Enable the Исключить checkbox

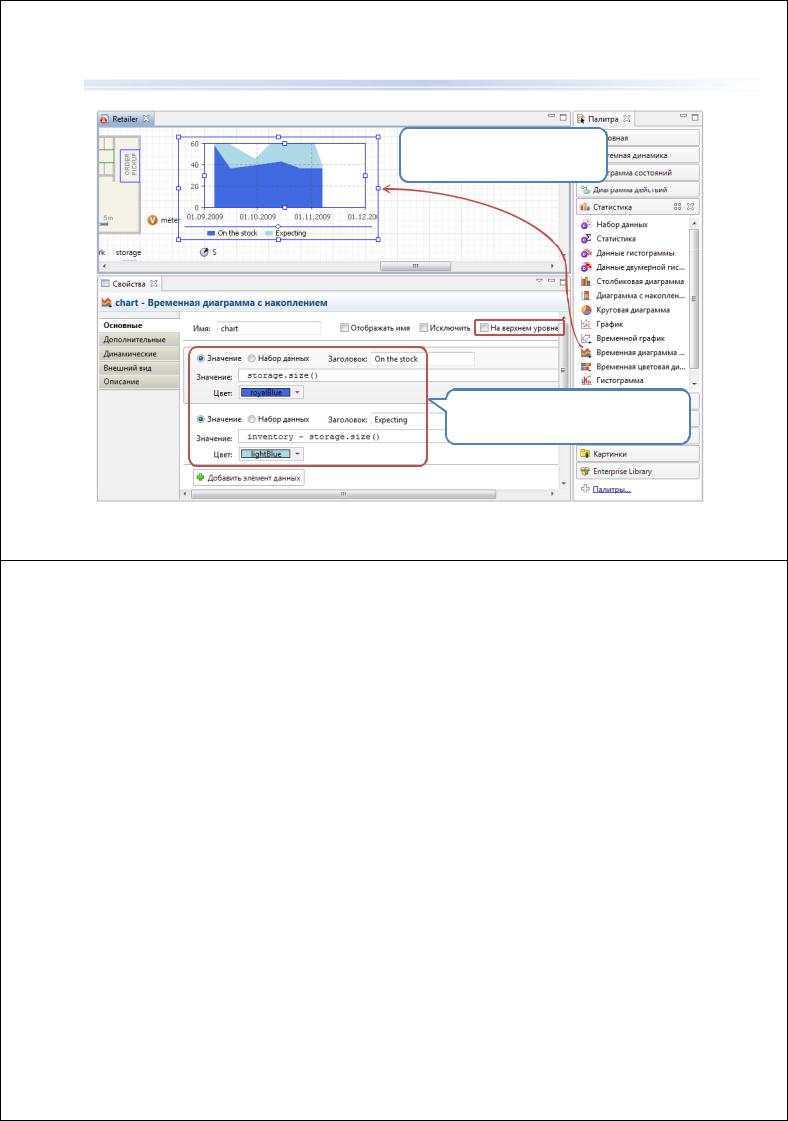[423, 328]
